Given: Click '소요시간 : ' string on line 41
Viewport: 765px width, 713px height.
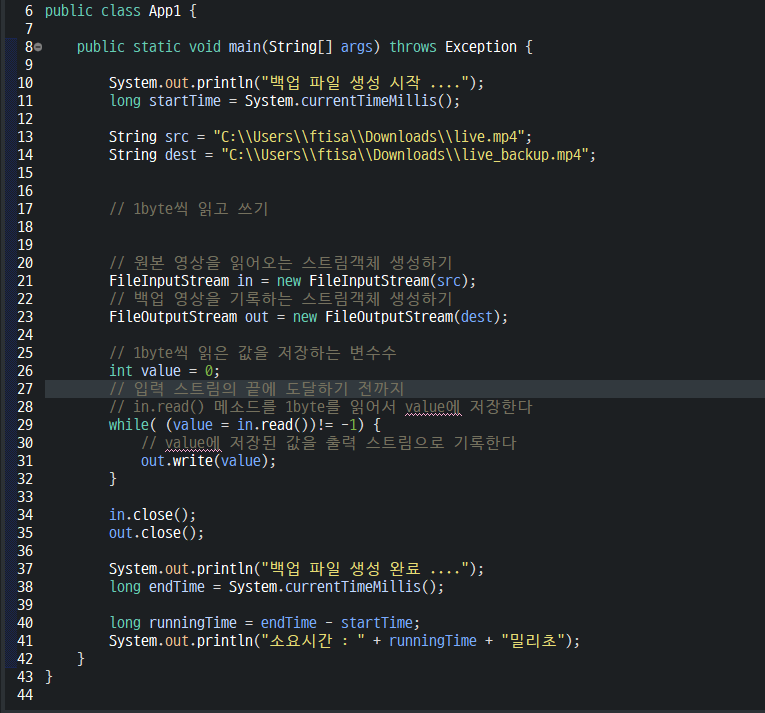Looking at the screenshot, I should pos(313,641).
